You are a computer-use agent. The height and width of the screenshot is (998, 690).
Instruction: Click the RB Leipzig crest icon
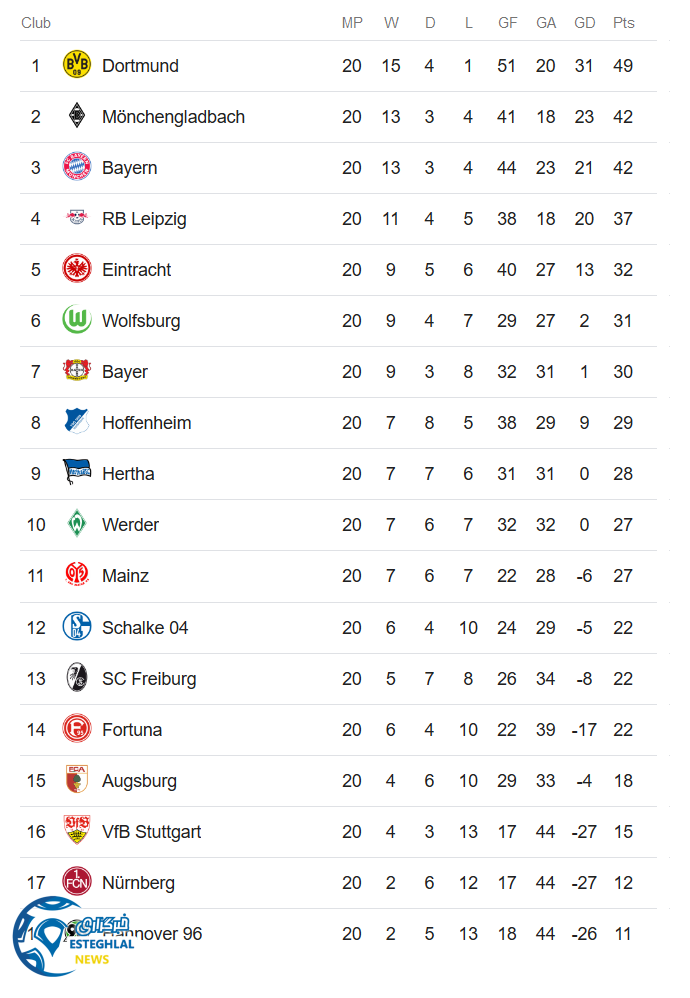click(77, 219)
